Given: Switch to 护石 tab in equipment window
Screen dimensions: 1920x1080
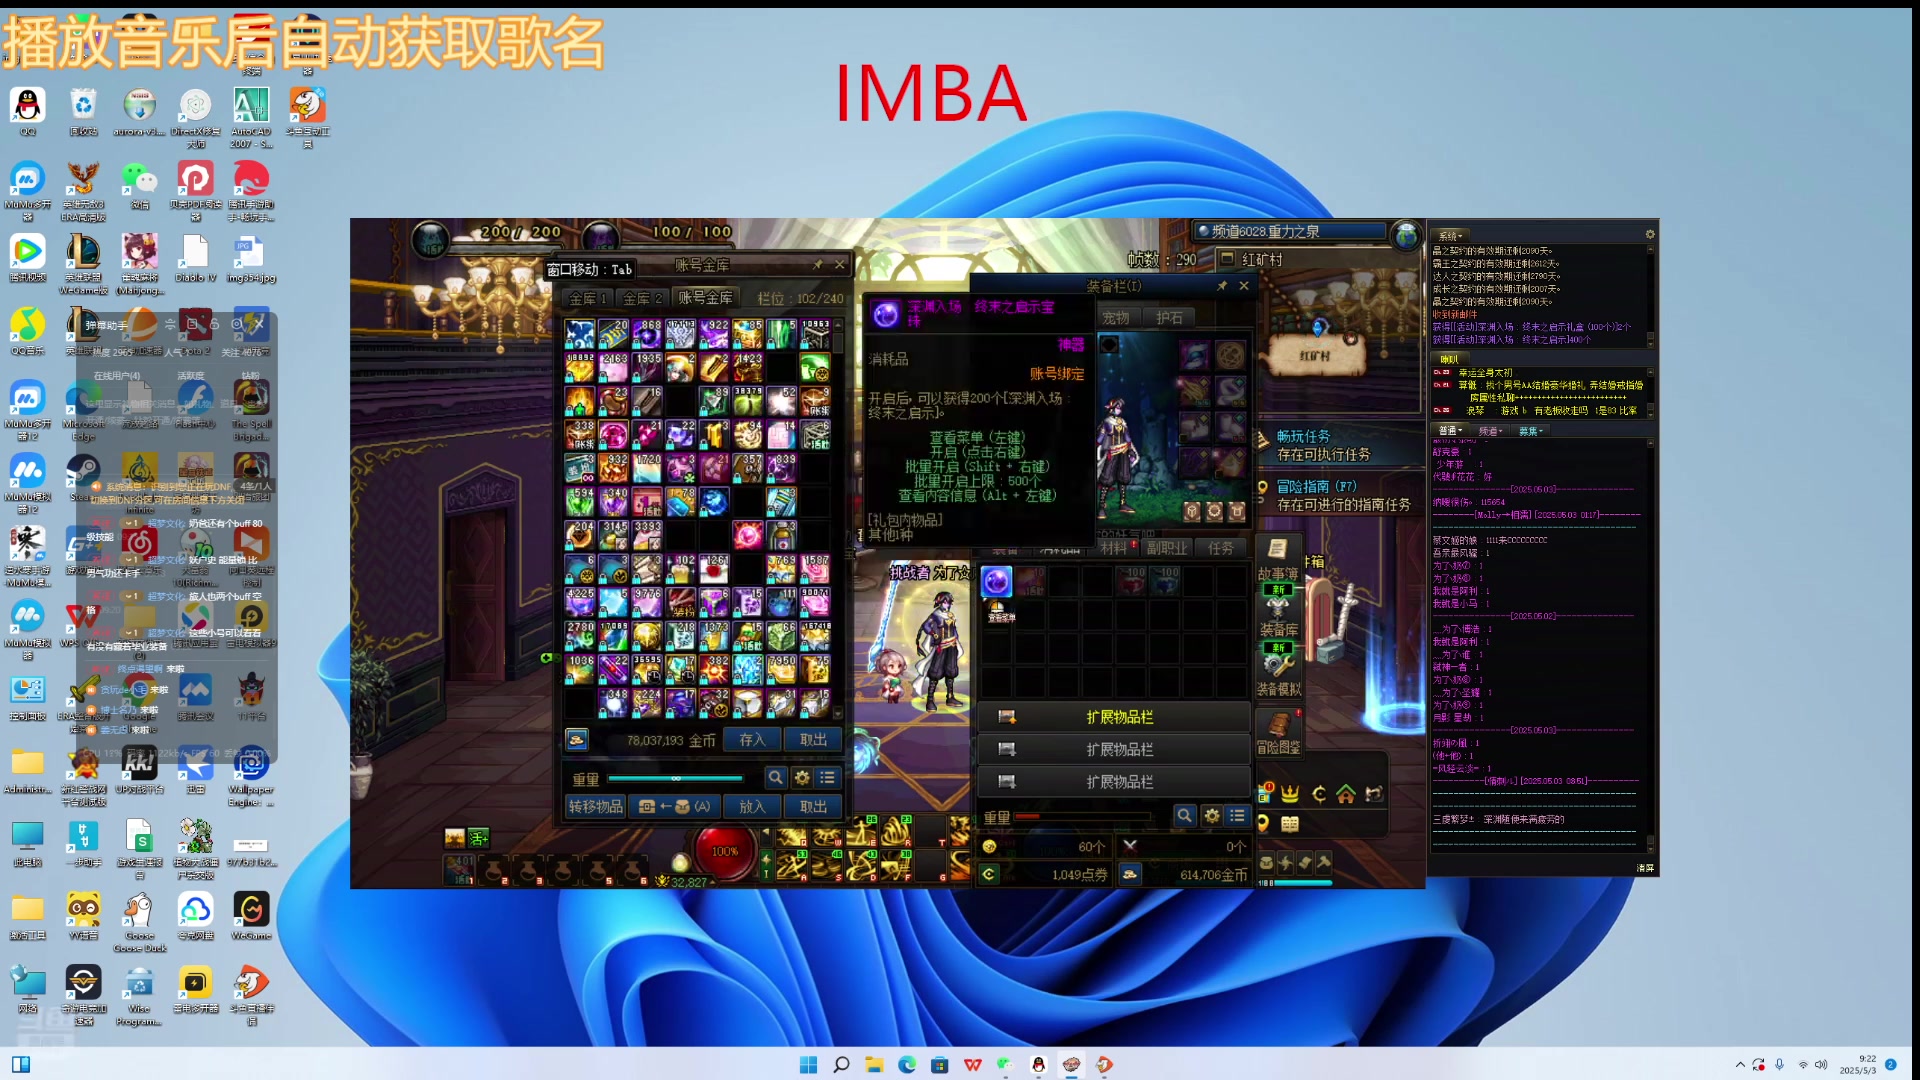Looking at the screenshot, I should (x=1169, y=318).
